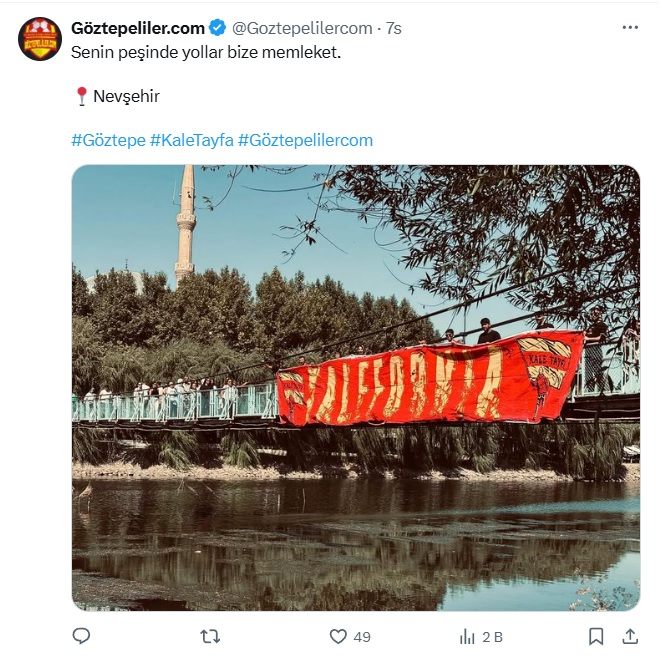Like the tweet with the heart icon

(x=338, y=637)
